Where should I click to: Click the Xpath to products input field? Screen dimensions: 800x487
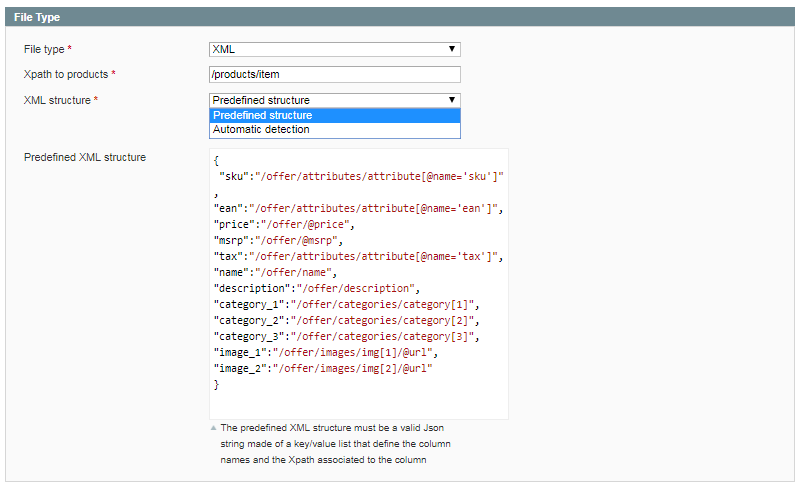(335, 74)
